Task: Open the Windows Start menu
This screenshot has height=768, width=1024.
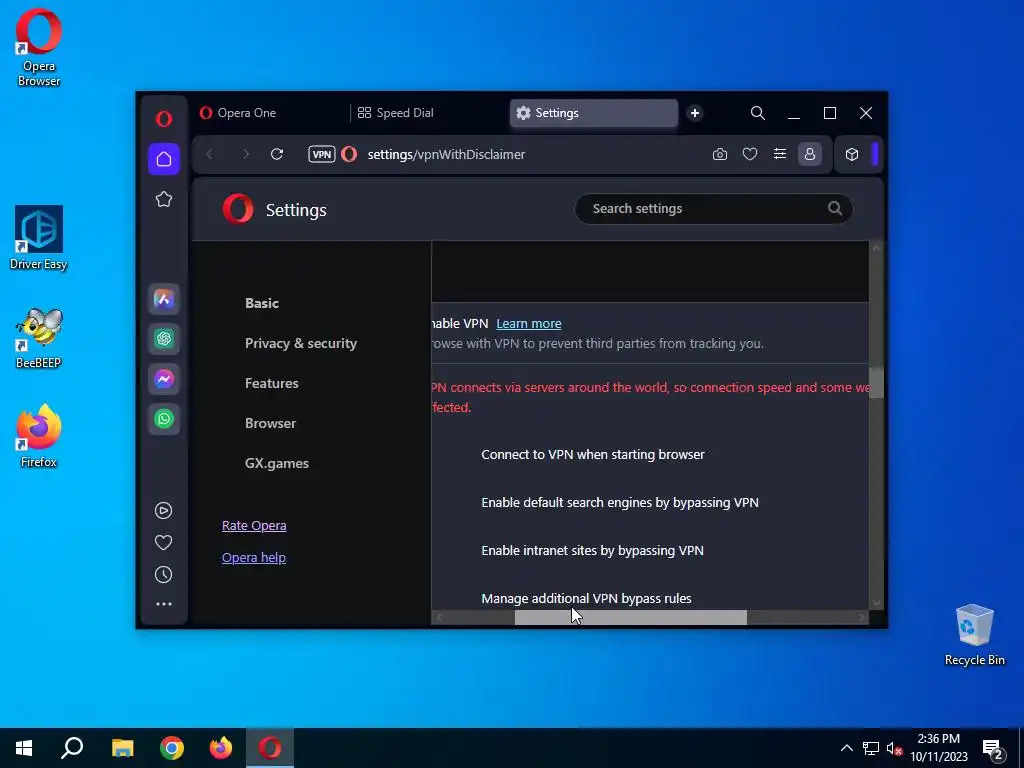Action: click(x=24, y=748)
